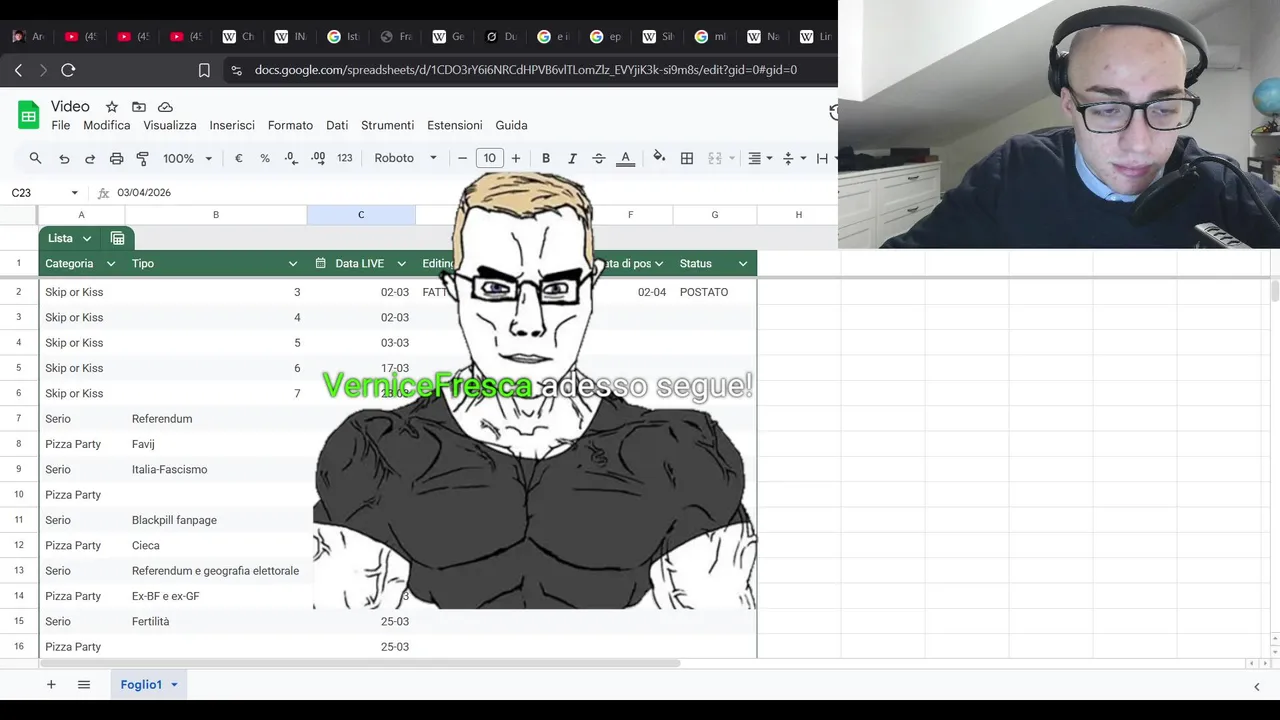1280x720 pixels.
Task: Click the table view icon beside Lista
Action: [117, 238]
